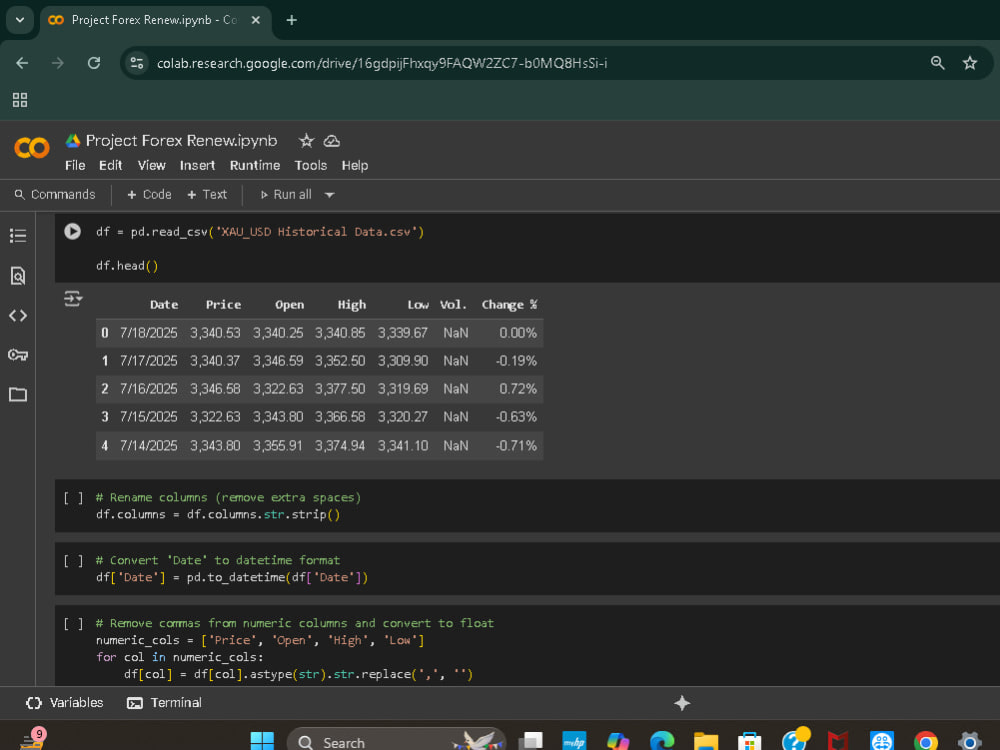Image resolution: width=1000 pixels, height=750 pixels.
Task: Open McAfee app from taskbar
Action: (x=837, y=741)
